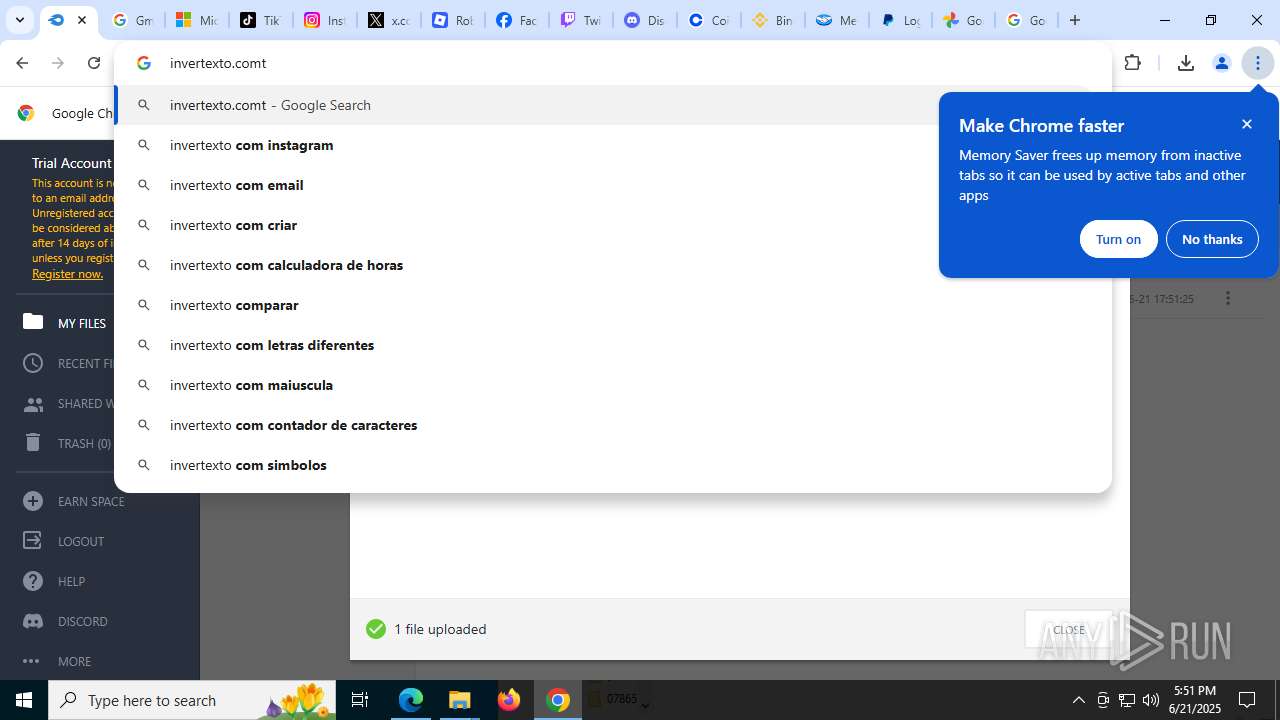Image resolution: width=1280 pixels, height=720 pixels.
Task: Select the 'invertexto com criar' suggestion
Action: pyautogui.click(x=612, y=225)
